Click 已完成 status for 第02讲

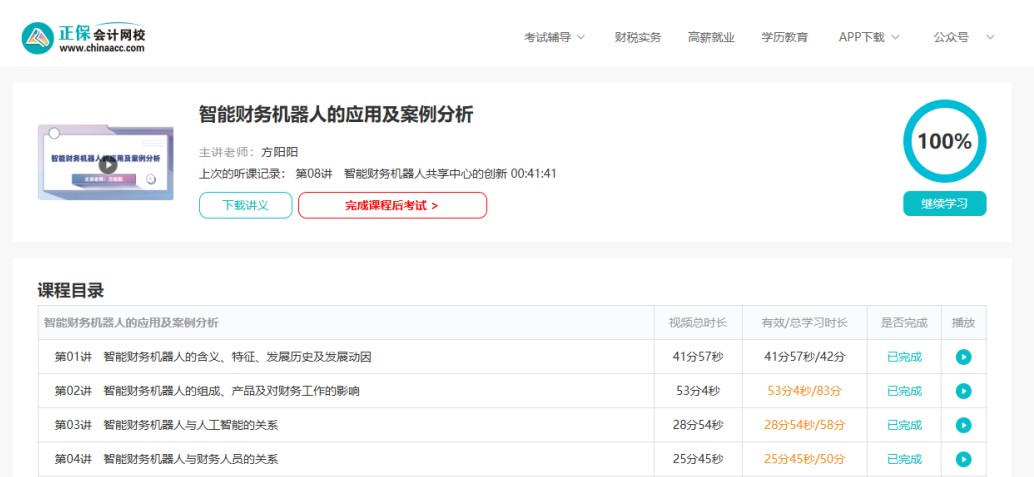(x=904, y=391)
